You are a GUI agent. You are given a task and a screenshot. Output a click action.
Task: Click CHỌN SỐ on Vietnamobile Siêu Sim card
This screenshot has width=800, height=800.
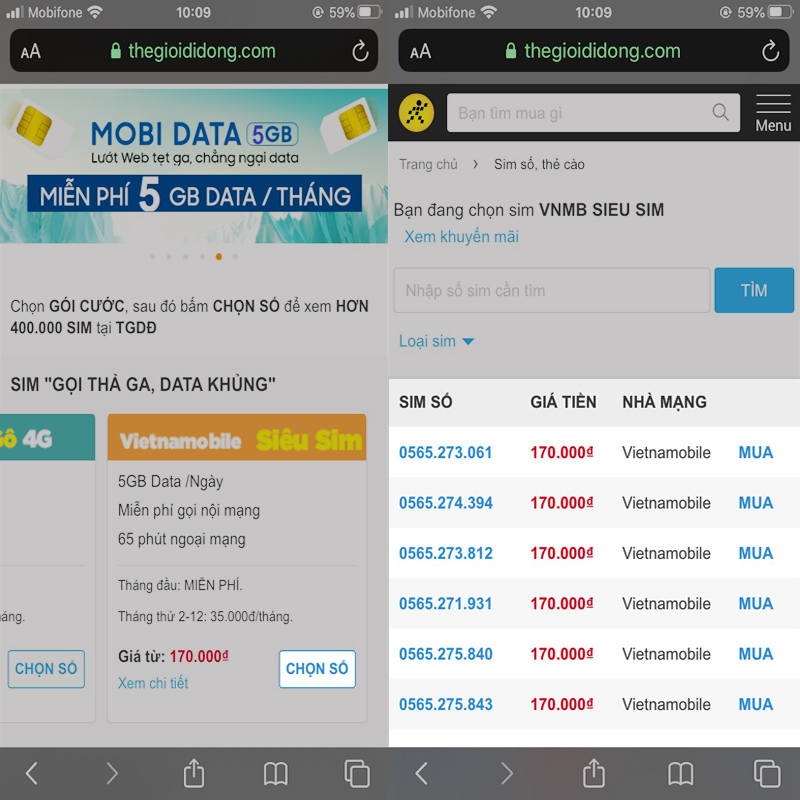coord(317,668)
